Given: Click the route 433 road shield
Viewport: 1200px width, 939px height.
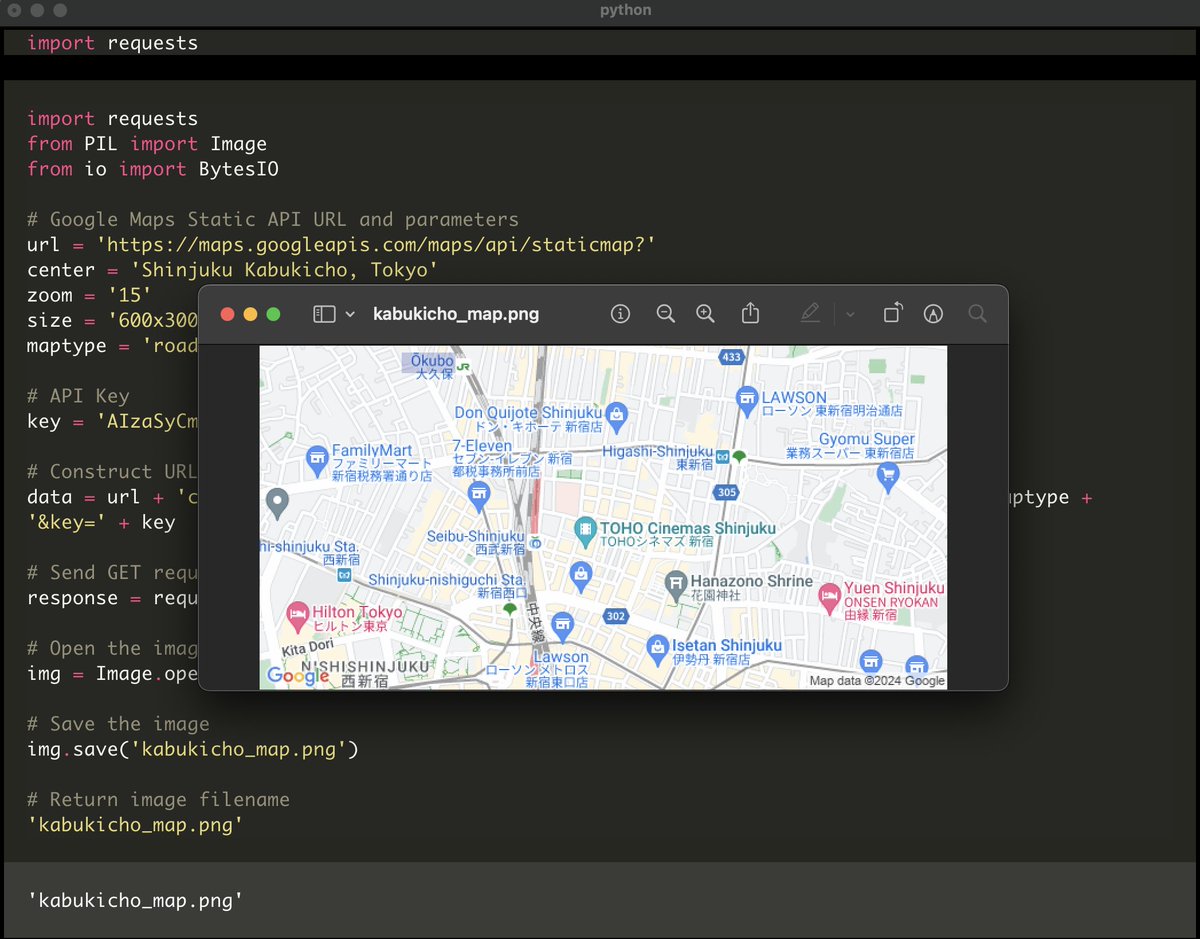Looking at the screenshot, I should pyautogui.click(x=732, y=357).
